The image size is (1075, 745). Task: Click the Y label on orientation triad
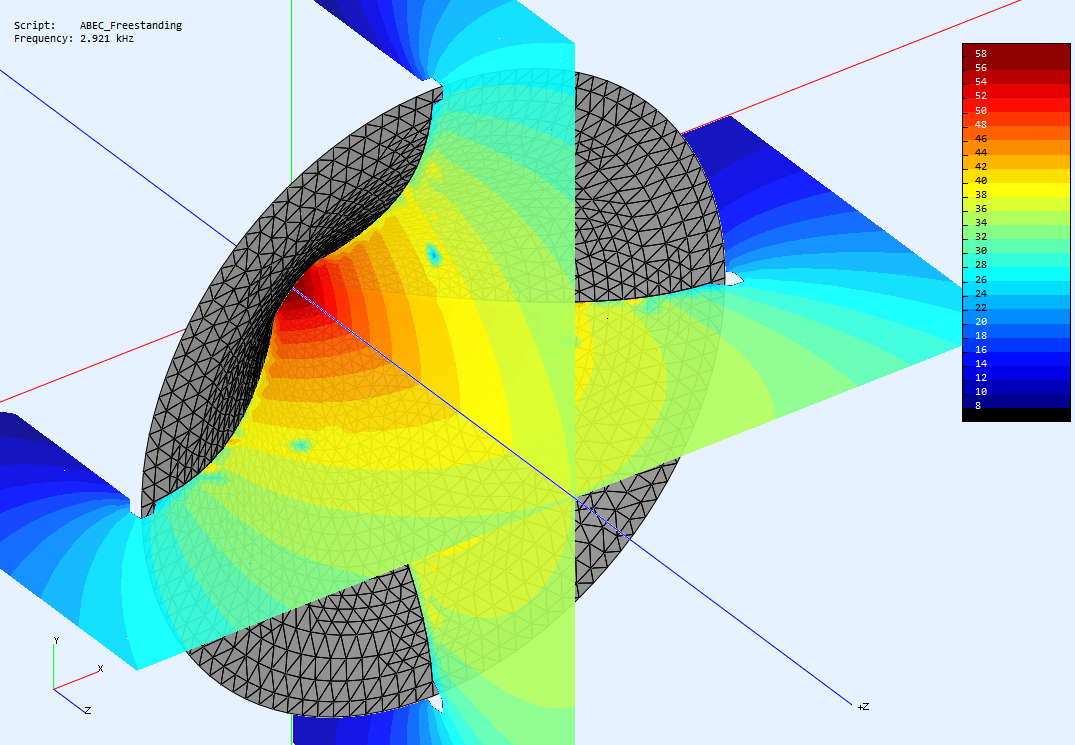(56, 641)
